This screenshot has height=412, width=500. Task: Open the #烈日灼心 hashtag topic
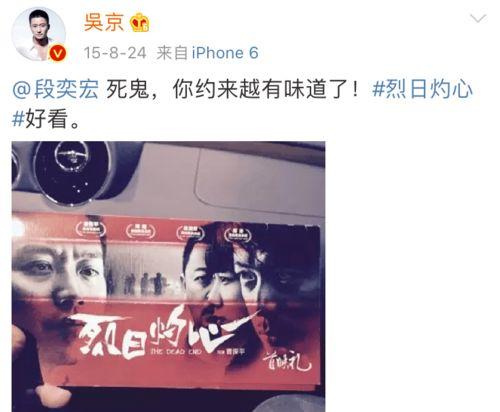[422, 89]
